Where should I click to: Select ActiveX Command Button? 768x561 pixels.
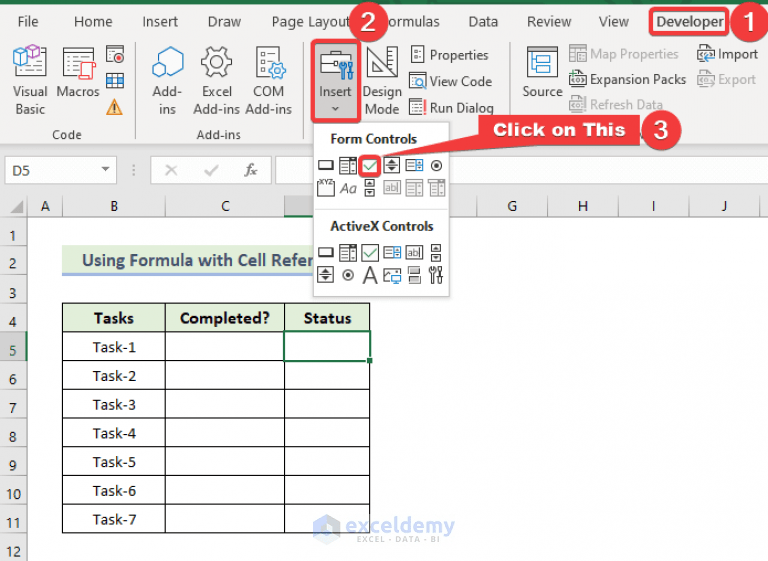(326, 253)
